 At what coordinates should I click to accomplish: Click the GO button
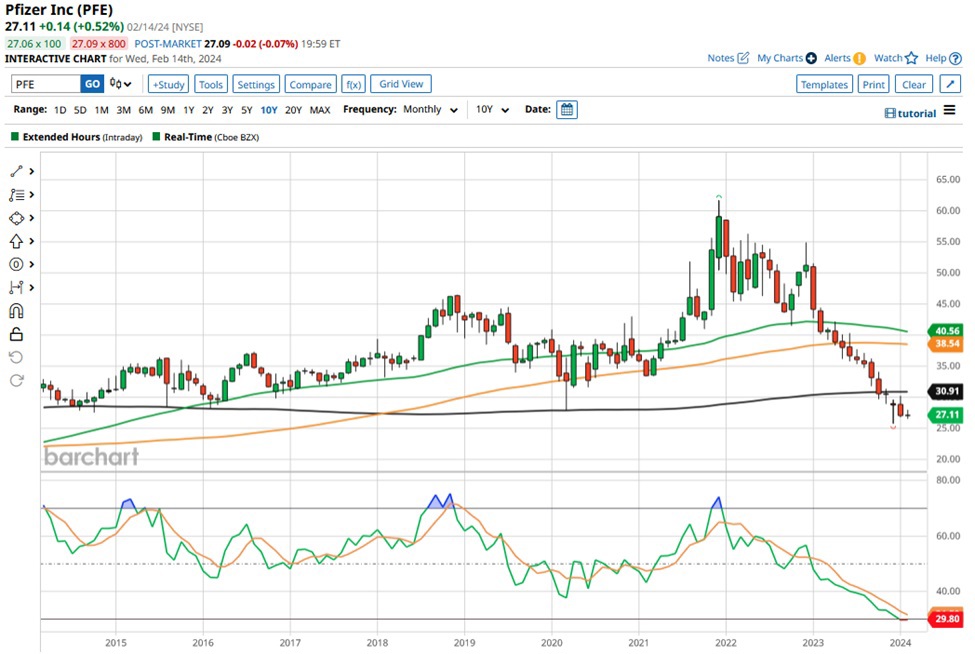pos(92,84)
